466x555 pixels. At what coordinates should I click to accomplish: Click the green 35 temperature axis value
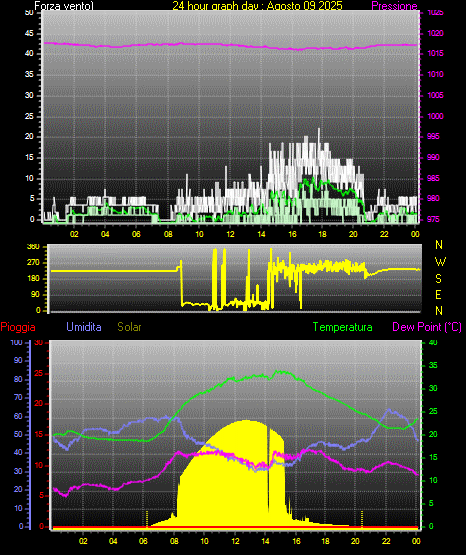433,365
